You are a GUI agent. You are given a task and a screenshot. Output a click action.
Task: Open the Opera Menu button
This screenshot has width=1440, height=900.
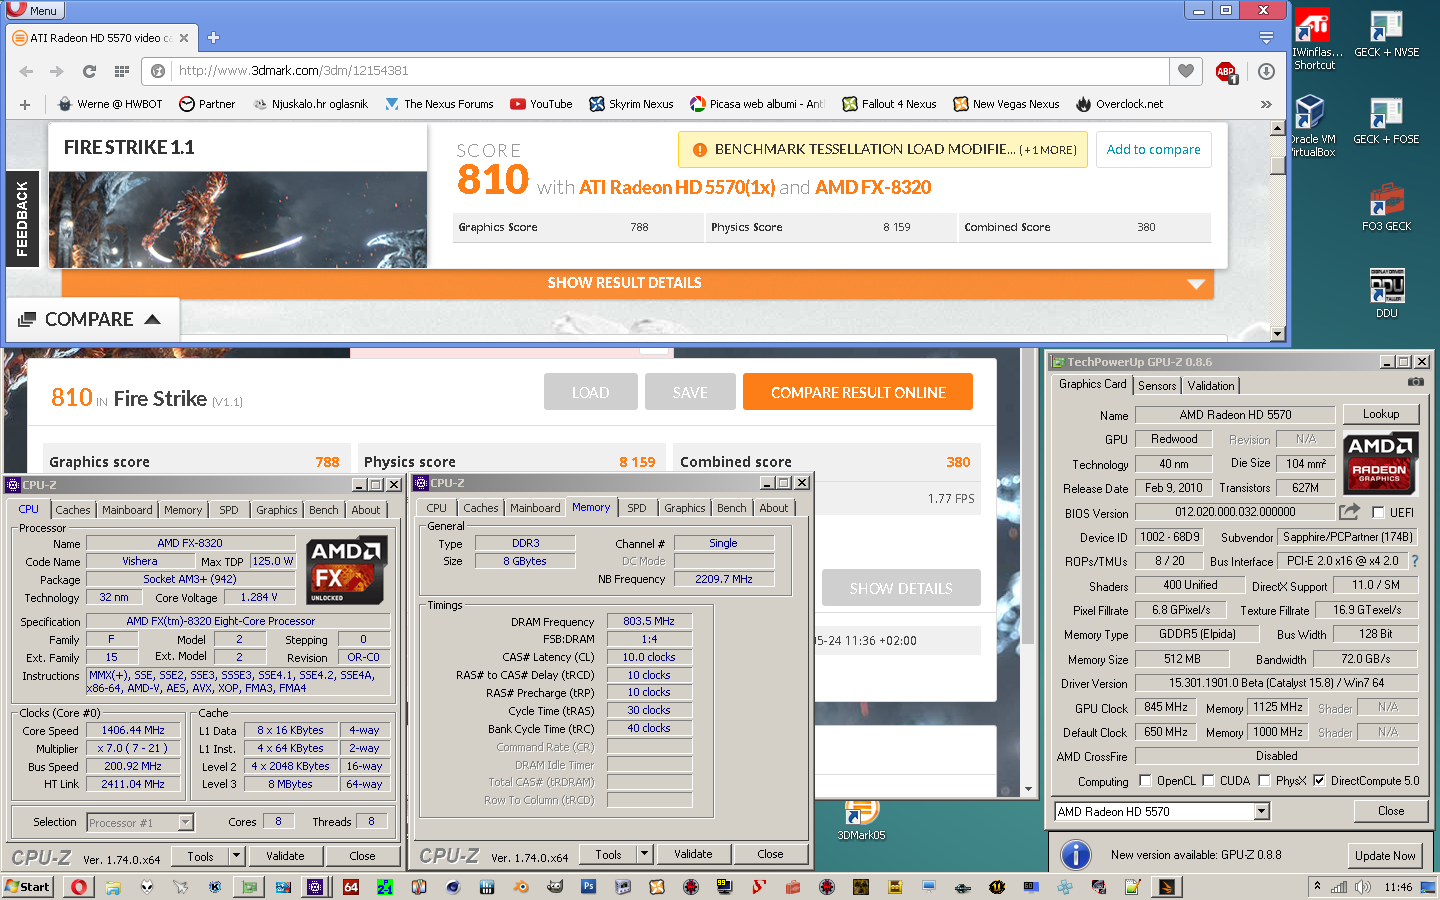tap(35, 10)
